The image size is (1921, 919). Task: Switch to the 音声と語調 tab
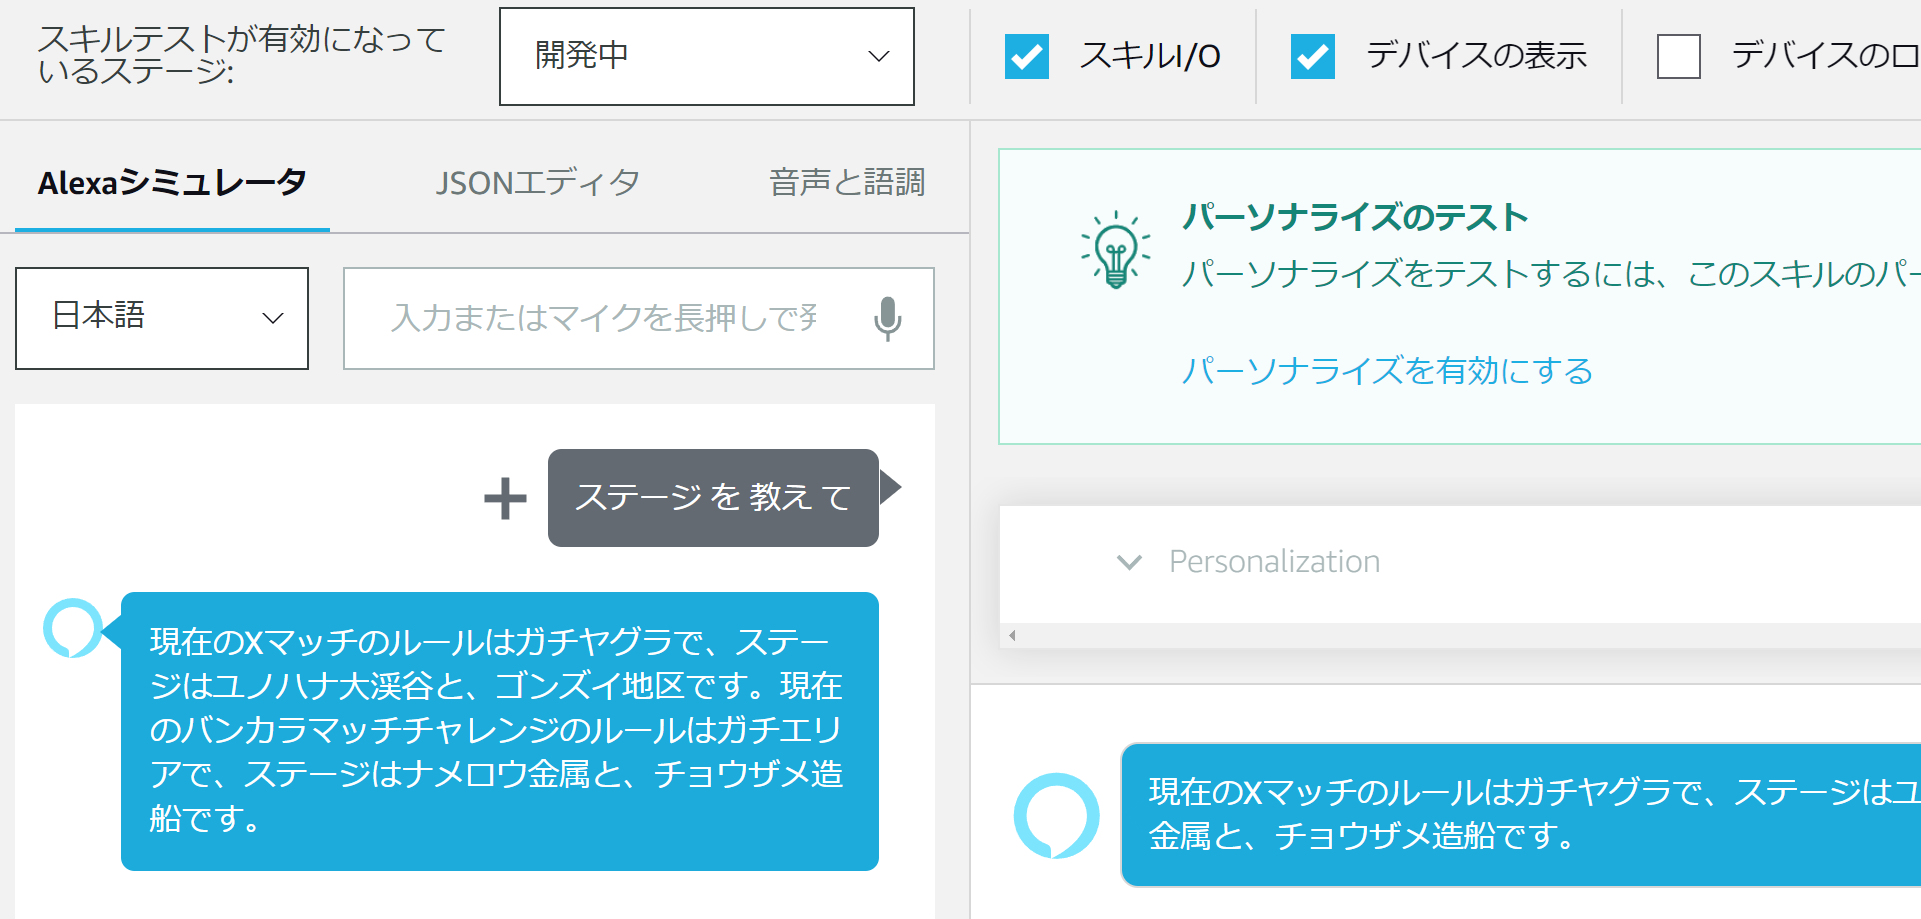point(847,183)
